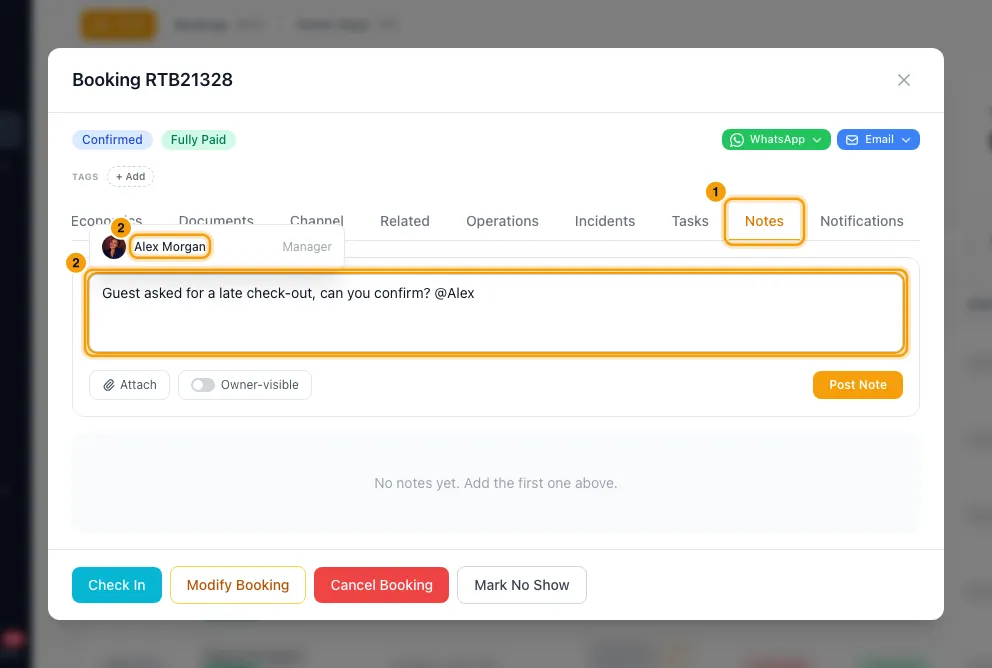992x668 pixels.
Task: Close the booking dialog with X
Action: [x=903, y=80]
